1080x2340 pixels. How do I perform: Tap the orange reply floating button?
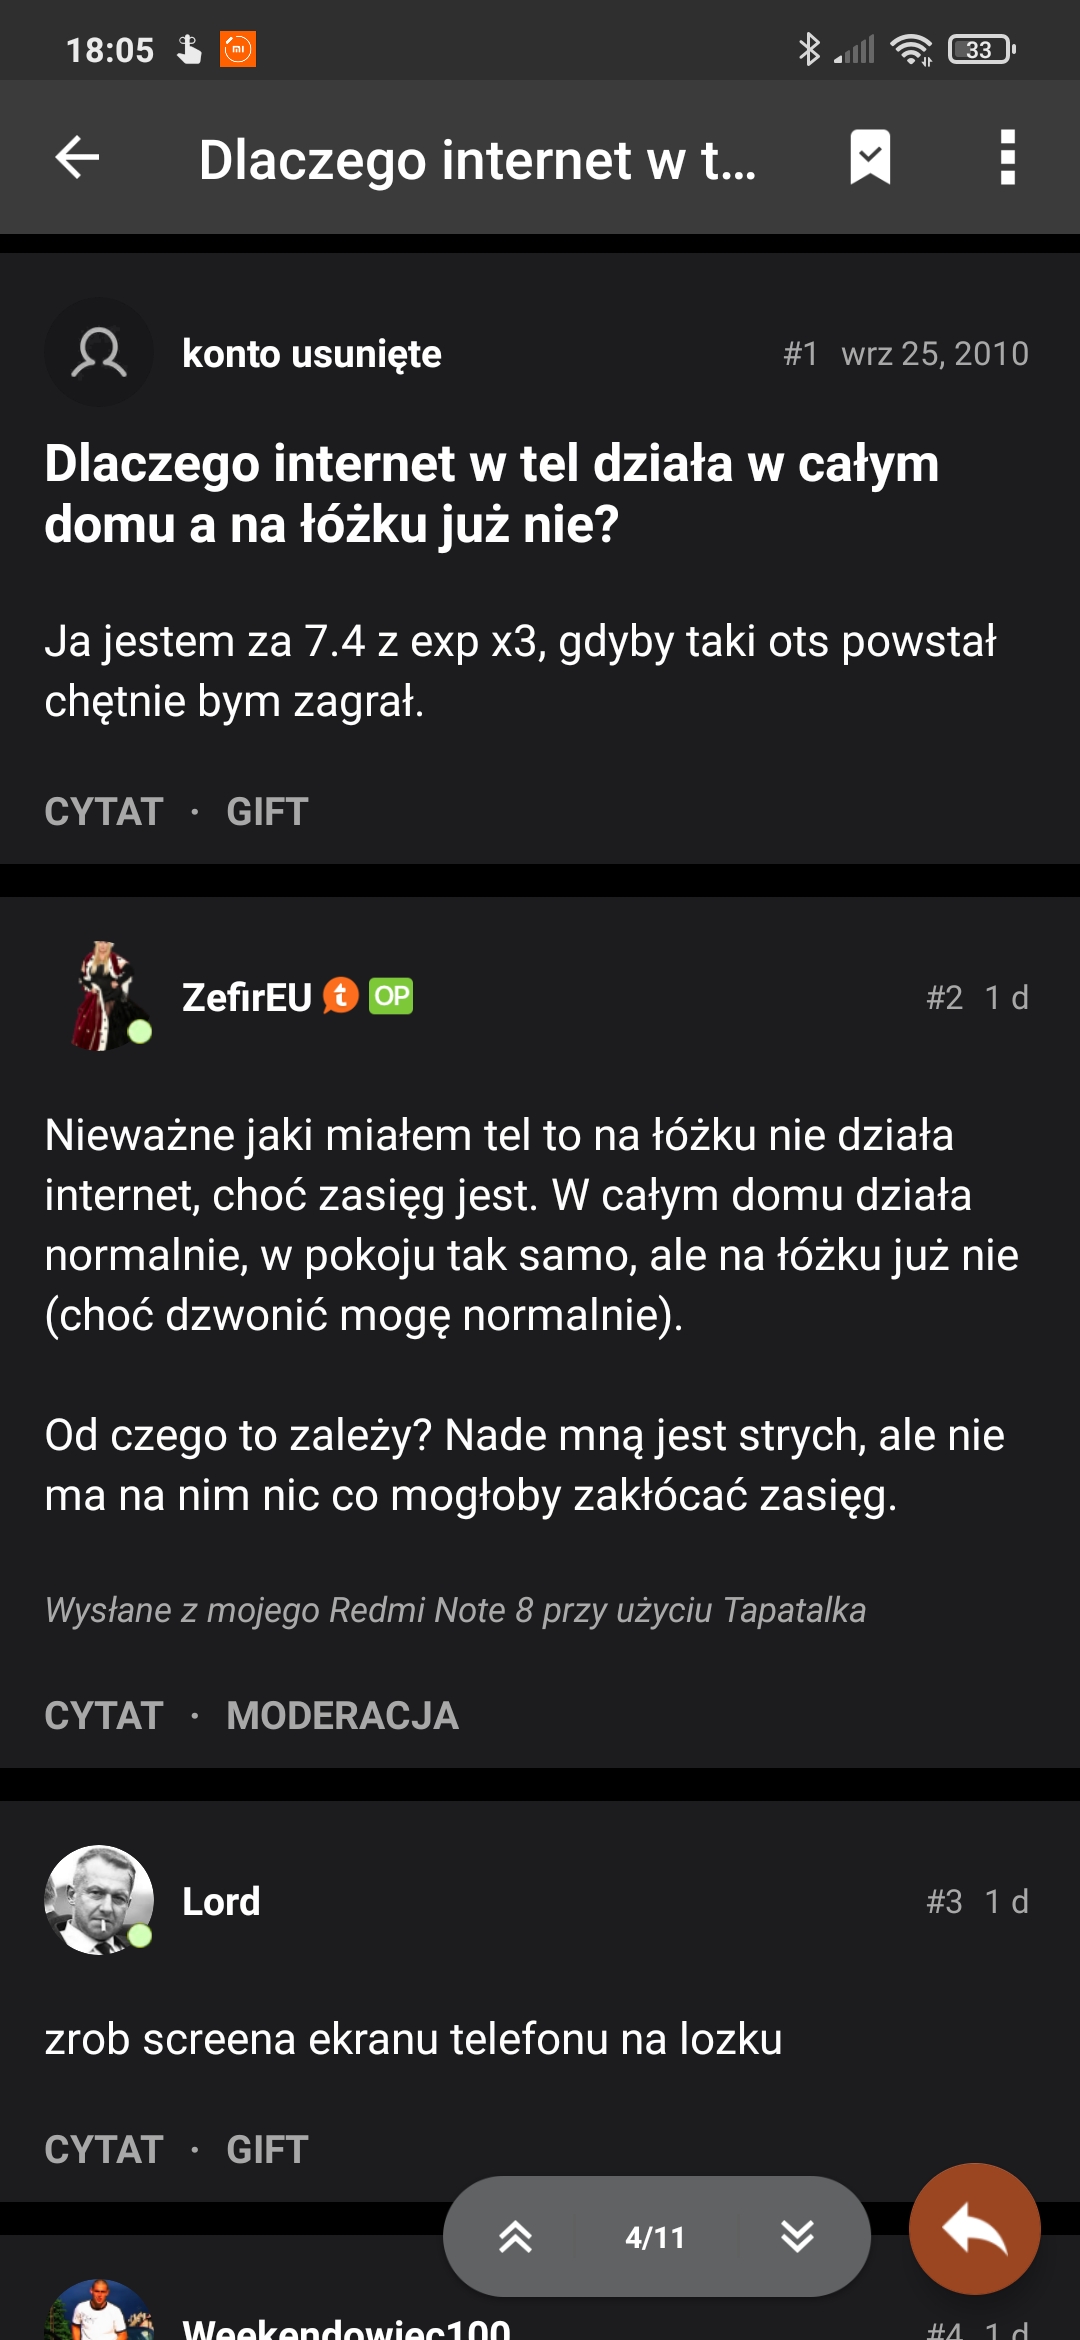[x=974, y=2229]
